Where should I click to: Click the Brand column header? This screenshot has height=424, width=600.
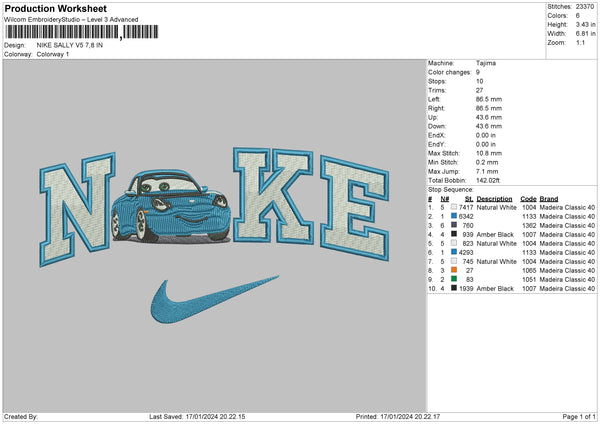[549, 198]
